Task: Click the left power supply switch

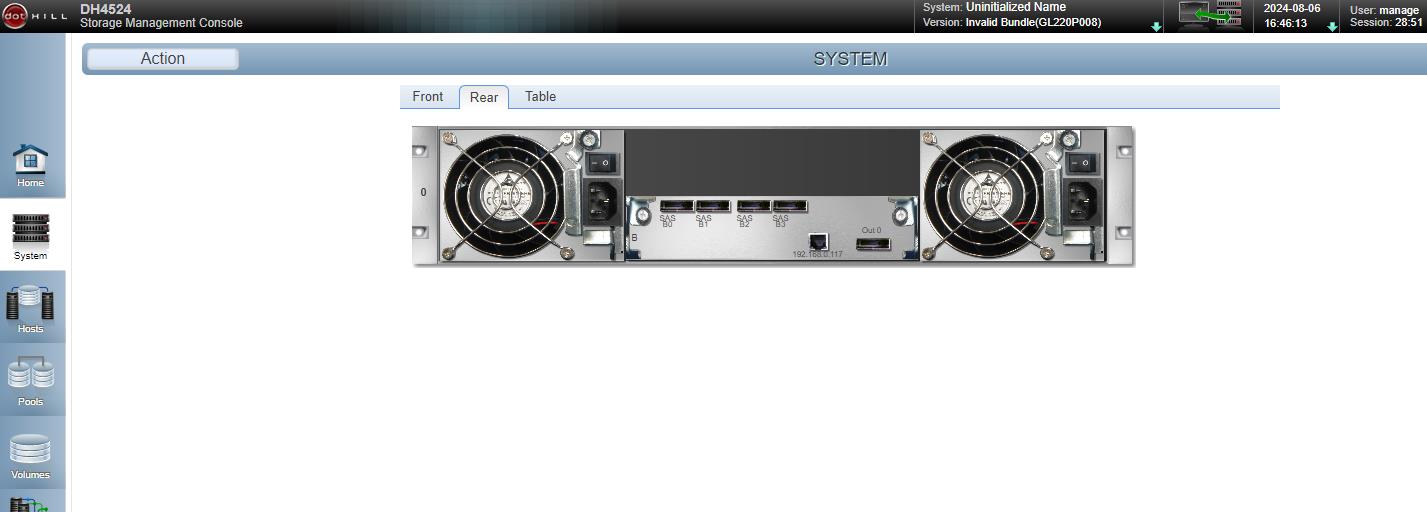Action: (600, 162)
